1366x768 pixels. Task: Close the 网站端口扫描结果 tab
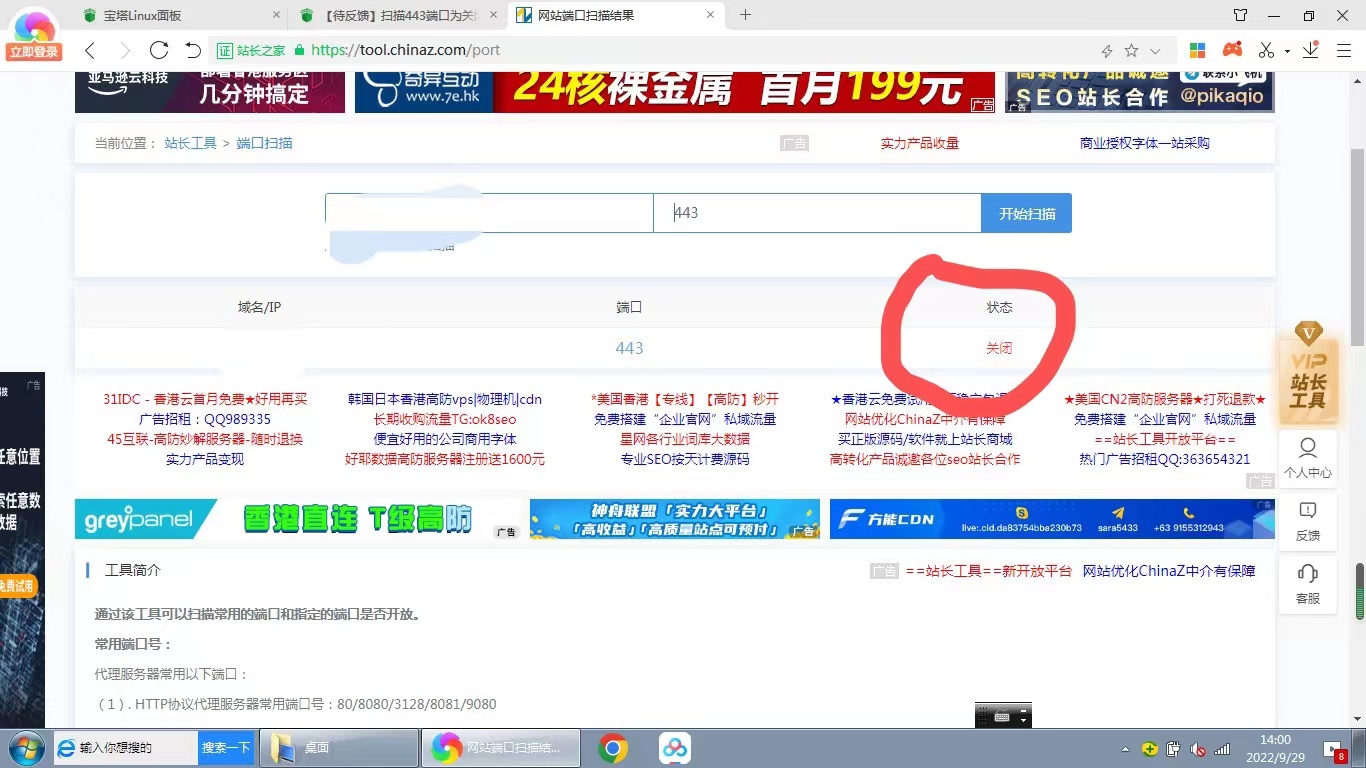(x=711, y=16)
